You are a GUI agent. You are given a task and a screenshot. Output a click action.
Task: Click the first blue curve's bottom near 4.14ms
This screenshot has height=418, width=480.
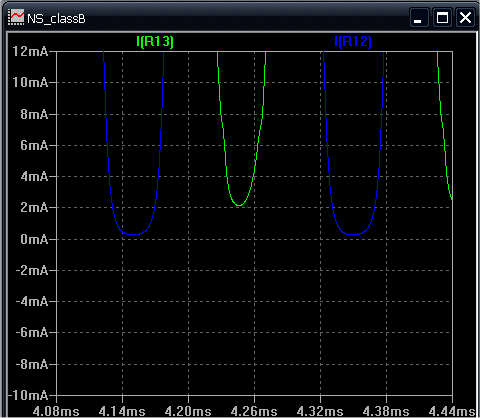point(133,234)
